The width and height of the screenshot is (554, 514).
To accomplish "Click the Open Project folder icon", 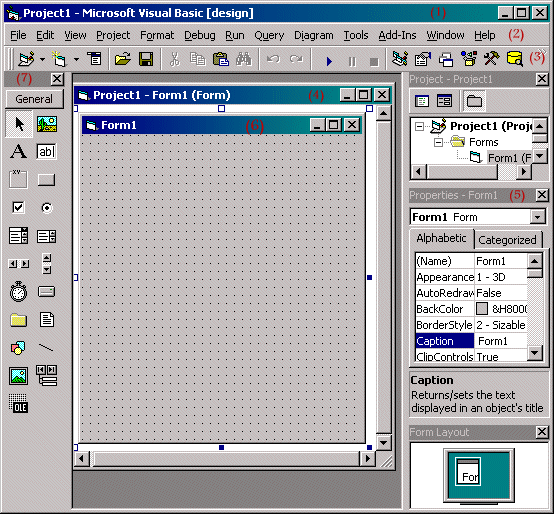I will pos(123,59).
